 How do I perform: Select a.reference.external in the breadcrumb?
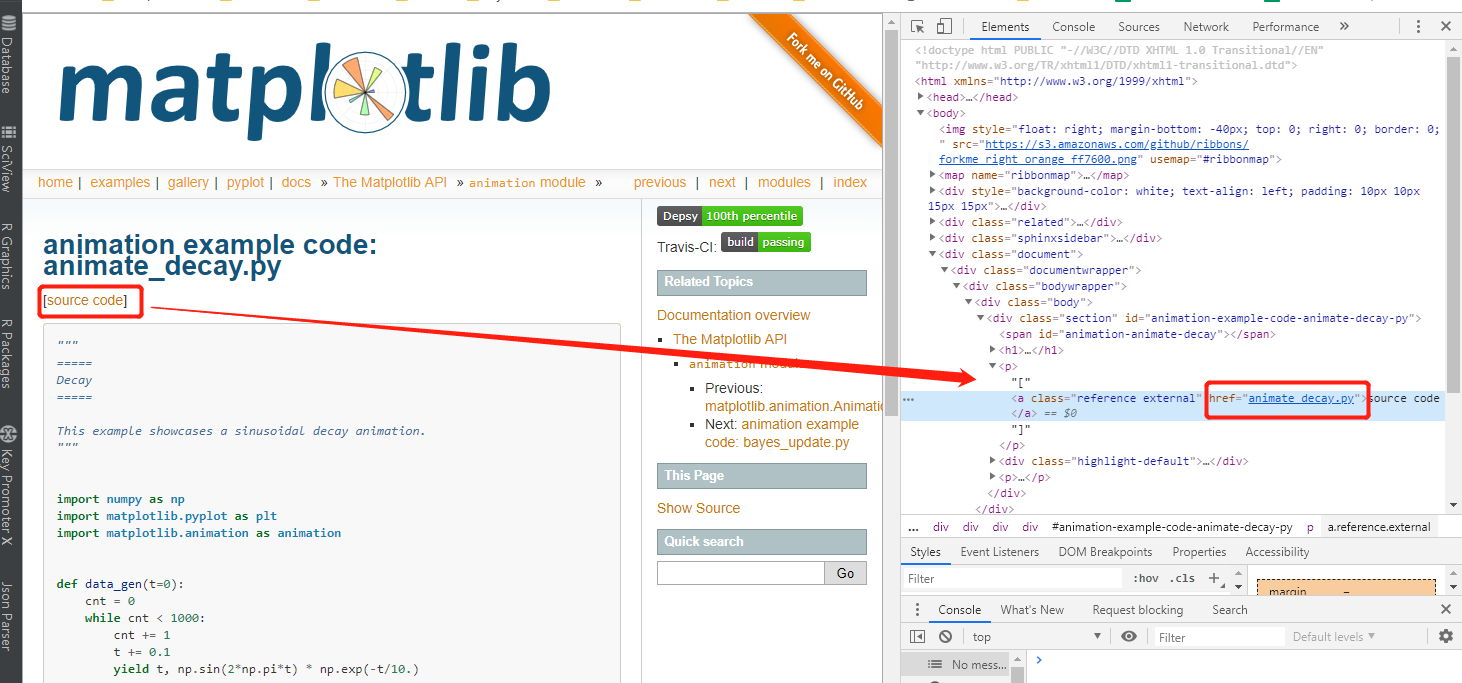[x=1379, y=527]
